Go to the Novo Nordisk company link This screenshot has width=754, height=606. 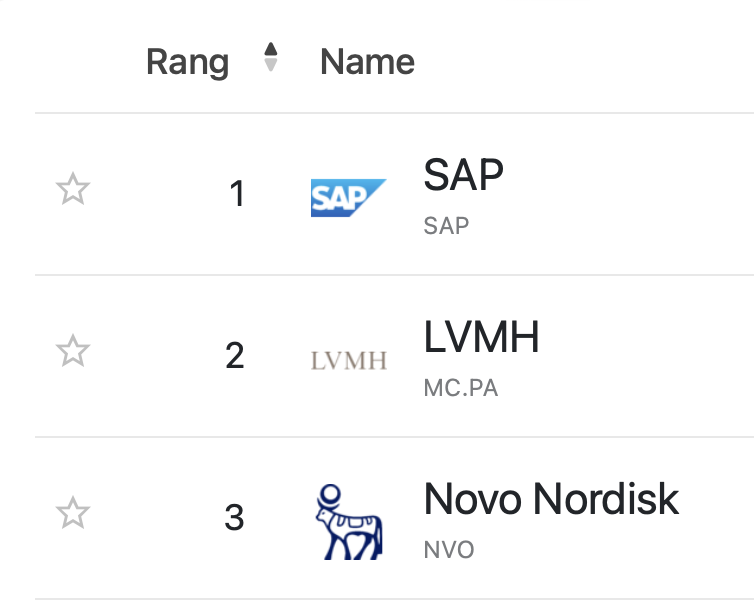click(551, 499)
